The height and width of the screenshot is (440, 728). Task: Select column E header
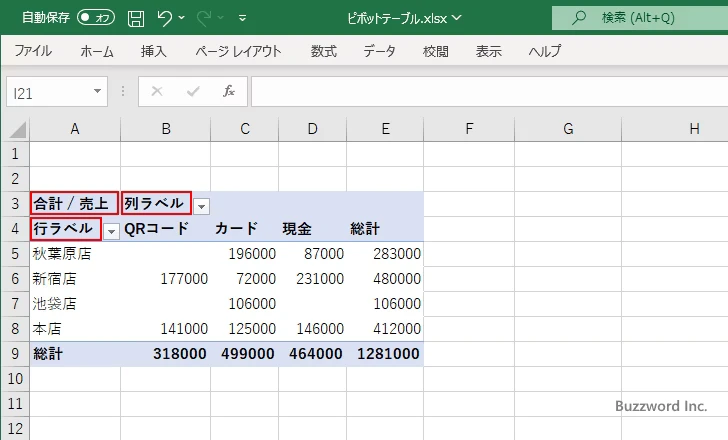click(x=385, y=129)
